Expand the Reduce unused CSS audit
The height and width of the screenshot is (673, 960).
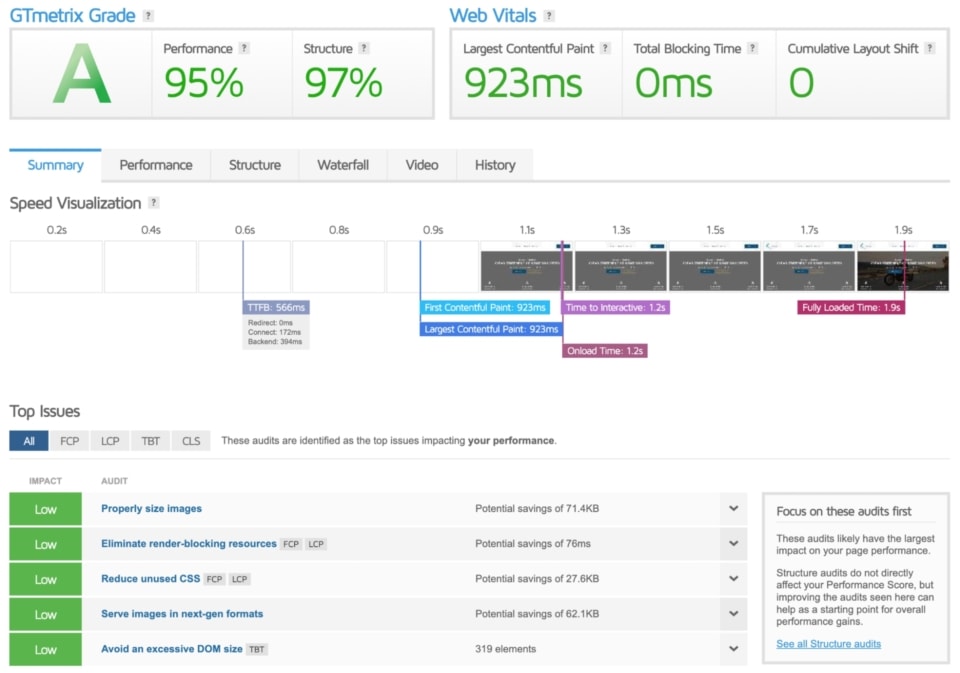coord(733,579)
